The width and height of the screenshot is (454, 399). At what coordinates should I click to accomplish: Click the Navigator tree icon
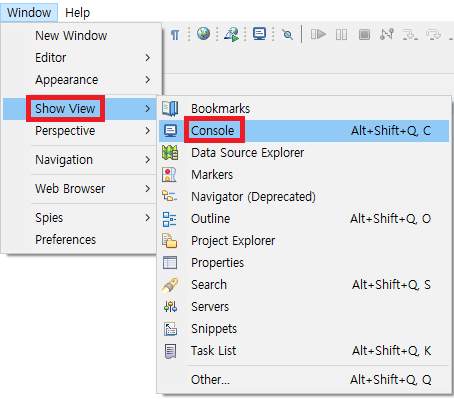click(x=169, y=196)
